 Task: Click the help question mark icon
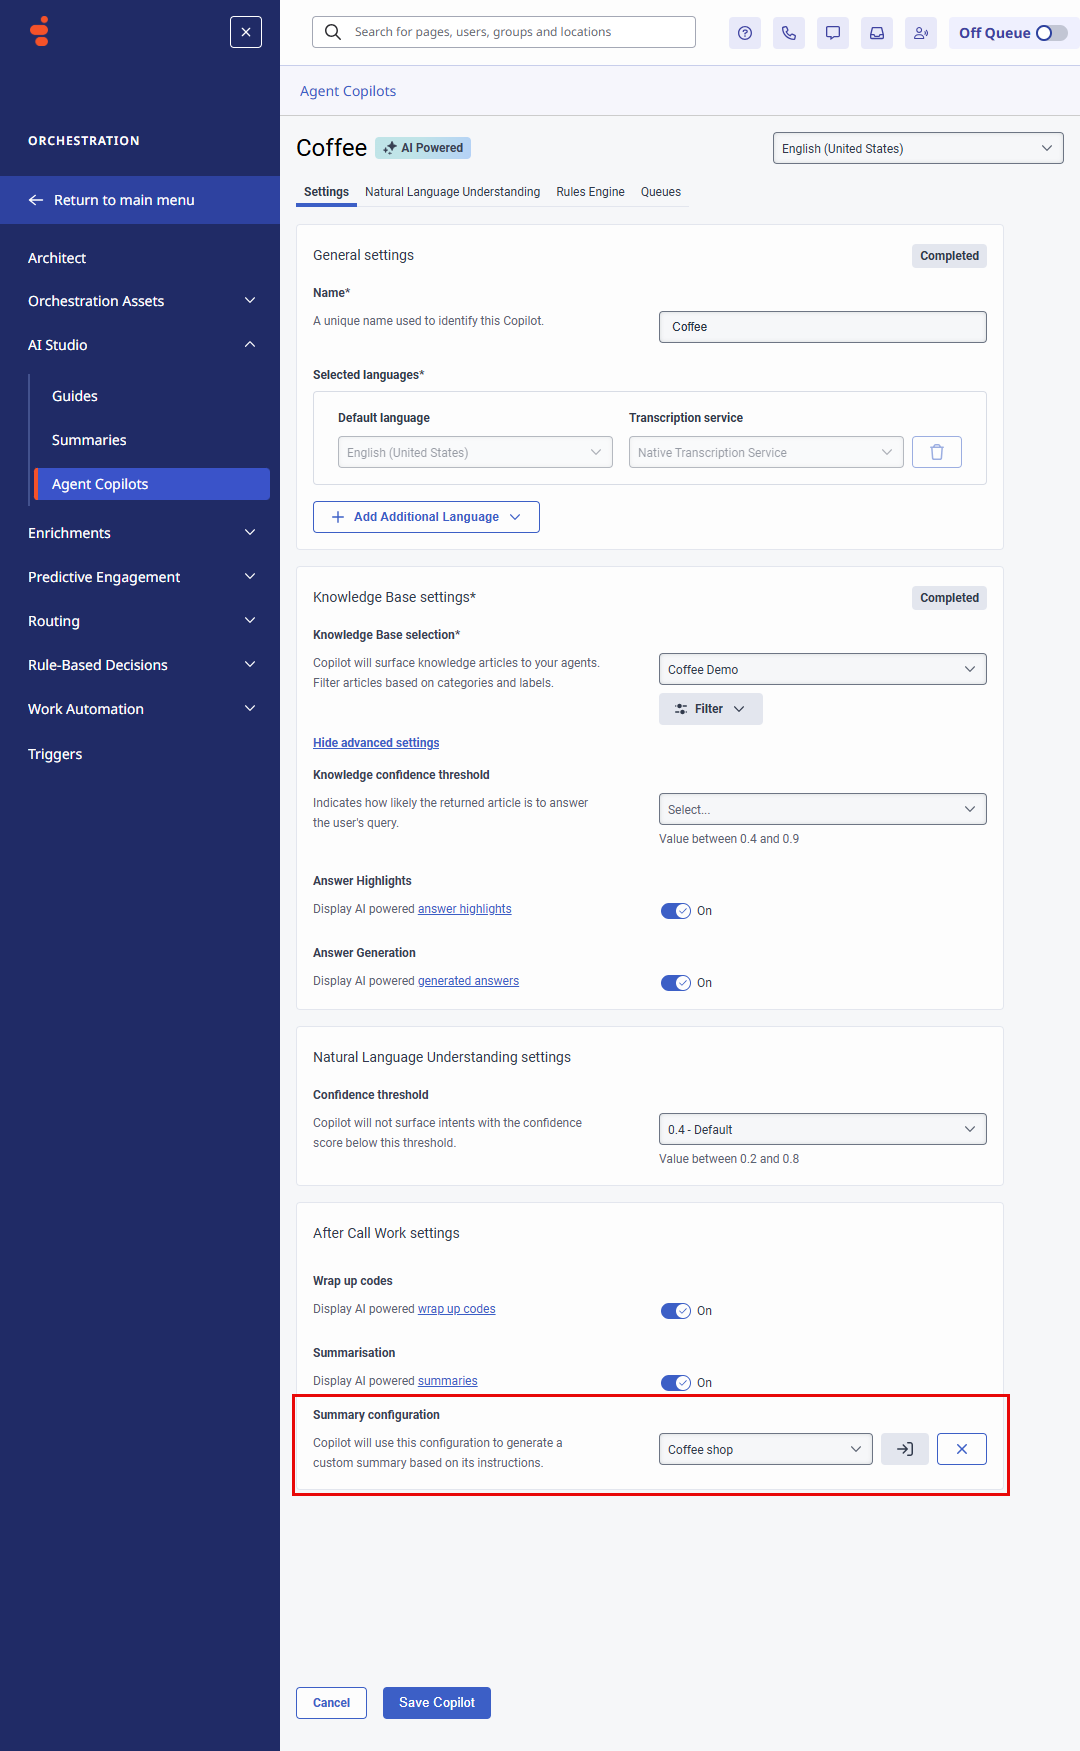(745, 33)
